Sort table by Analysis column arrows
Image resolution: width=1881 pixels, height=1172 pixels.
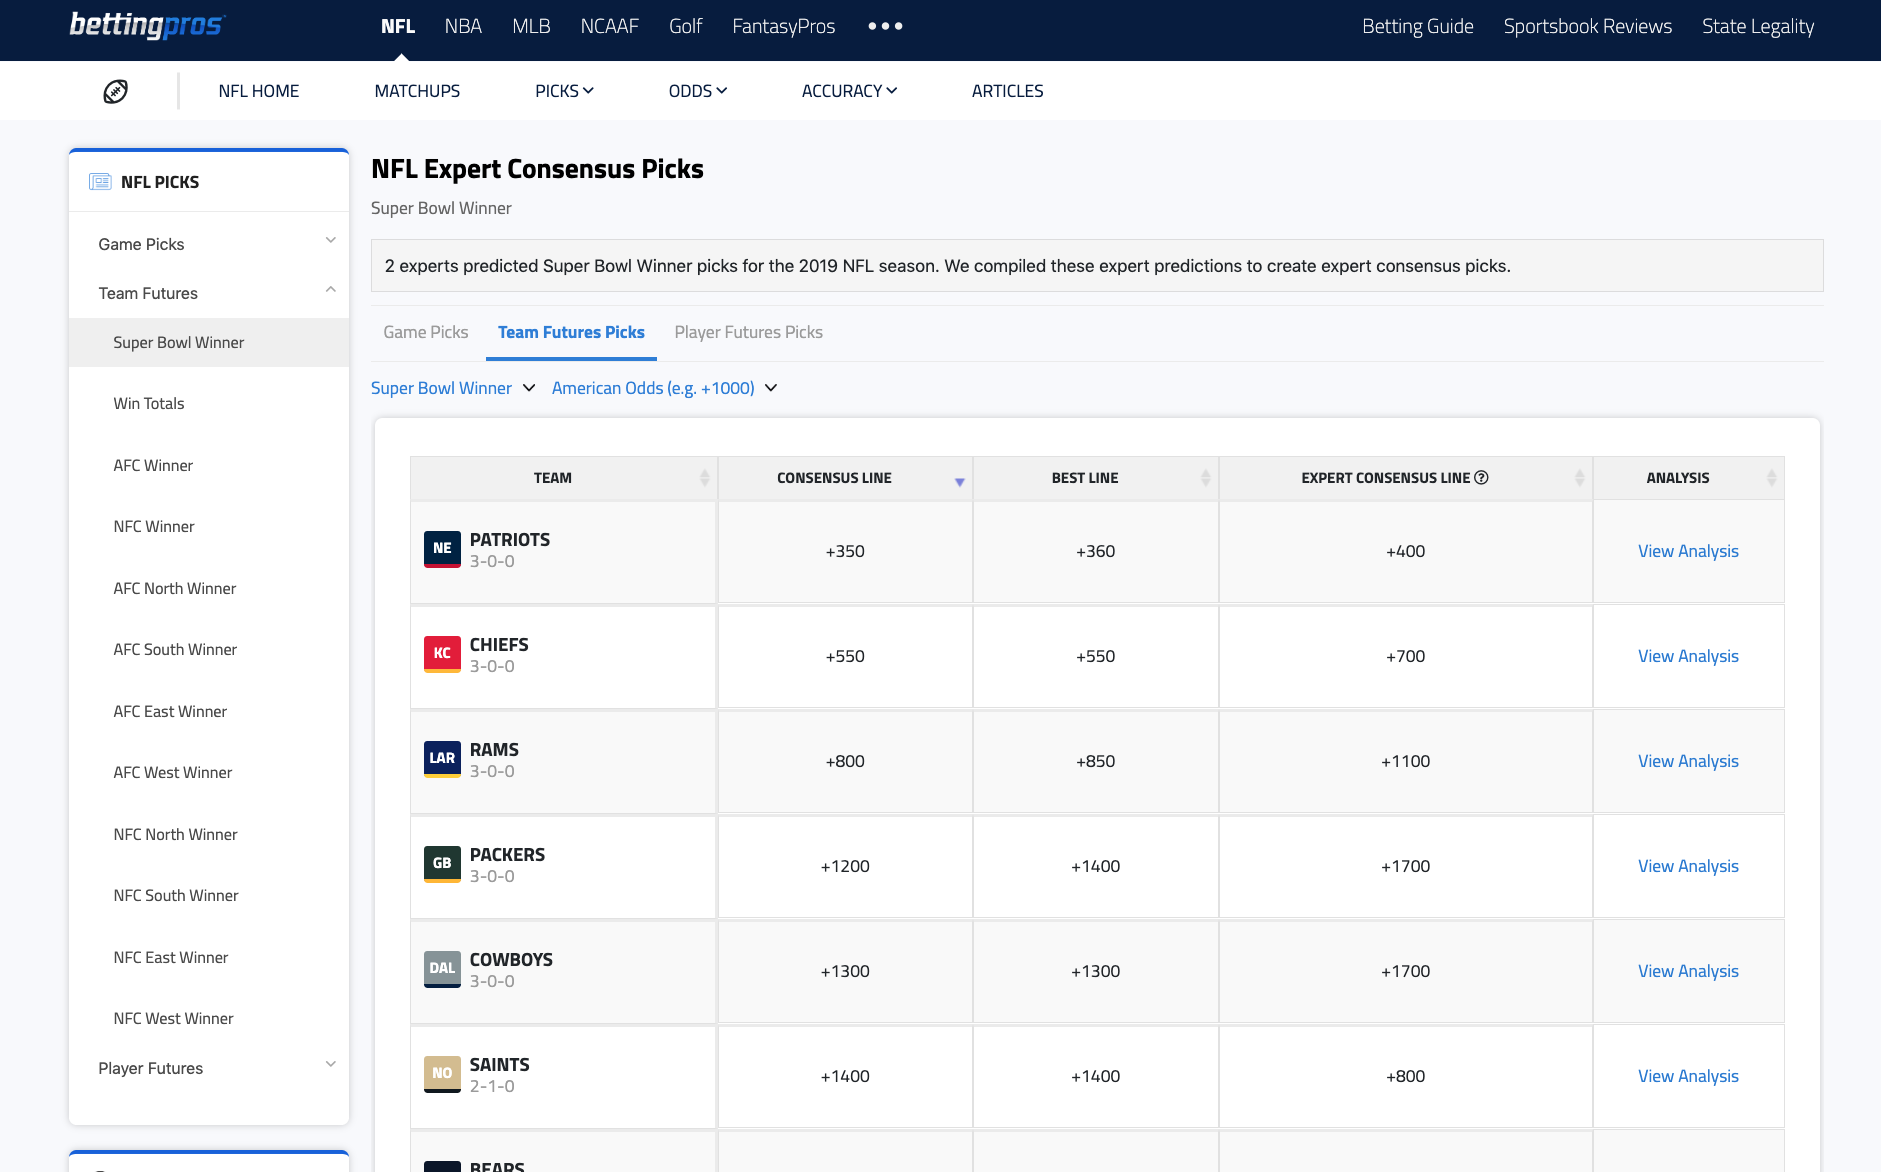point(1771,478)
